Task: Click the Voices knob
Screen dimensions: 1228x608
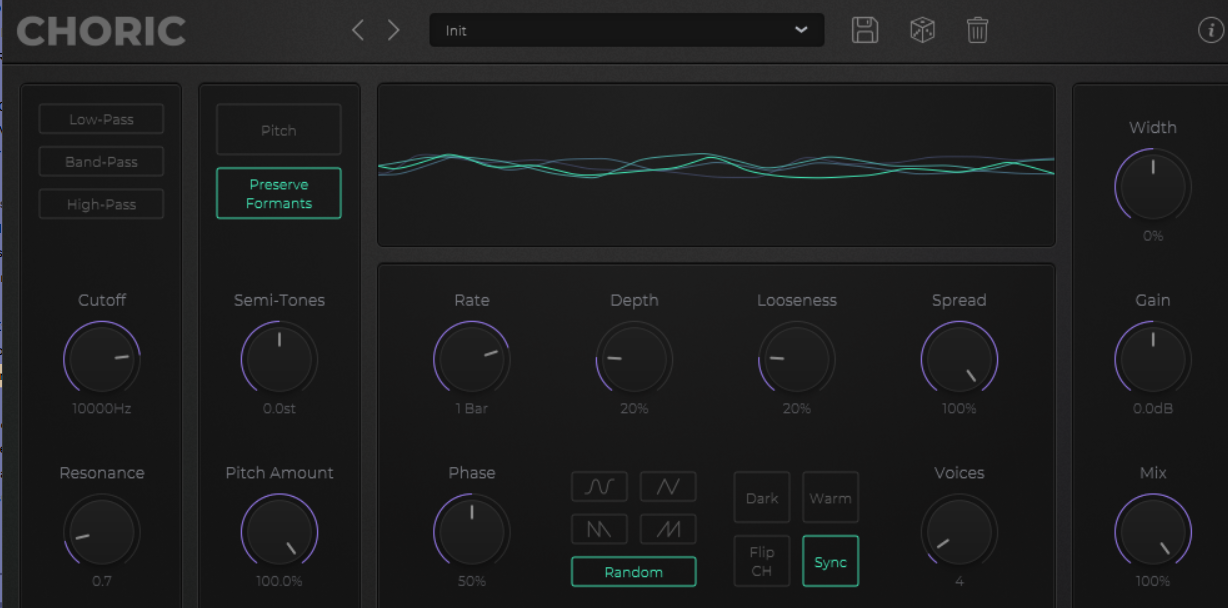Action: coord(959,531)
